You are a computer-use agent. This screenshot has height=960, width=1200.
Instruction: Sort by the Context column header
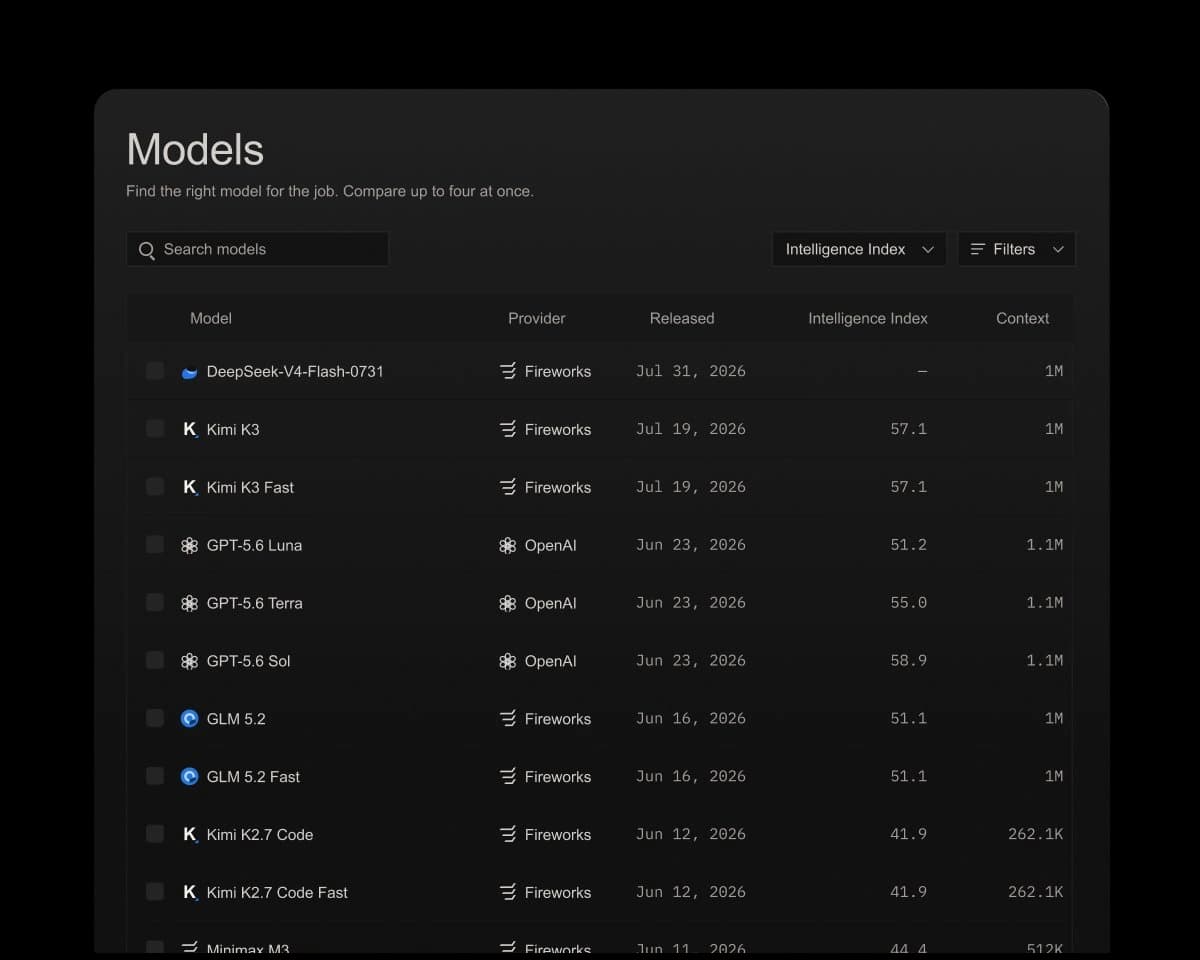click(1022, 318)
